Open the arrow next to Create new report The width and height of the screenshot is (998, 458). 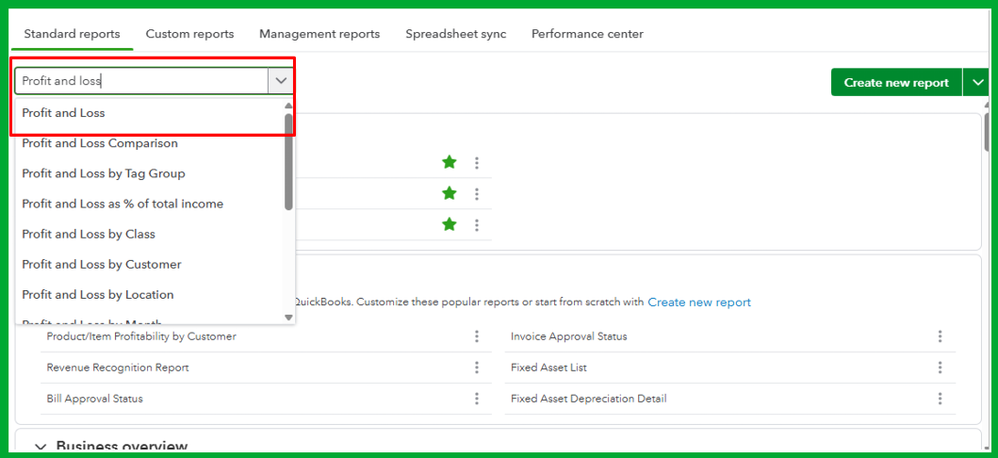coord(975,83)
